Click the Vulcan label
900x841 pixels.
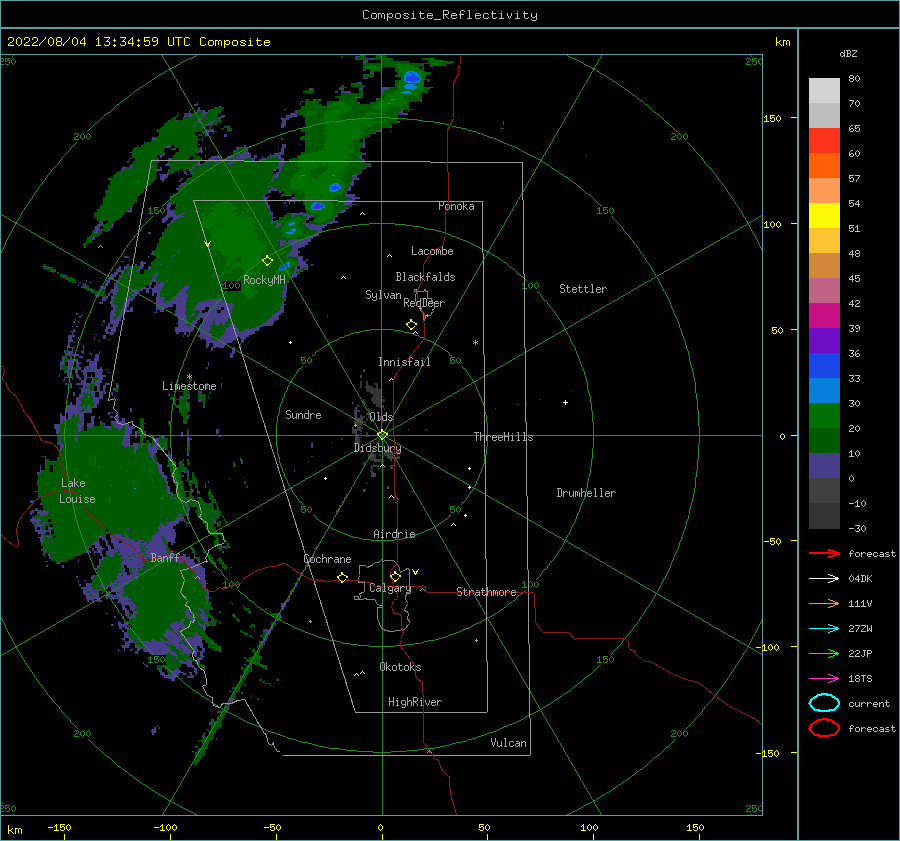coord(509,743)
